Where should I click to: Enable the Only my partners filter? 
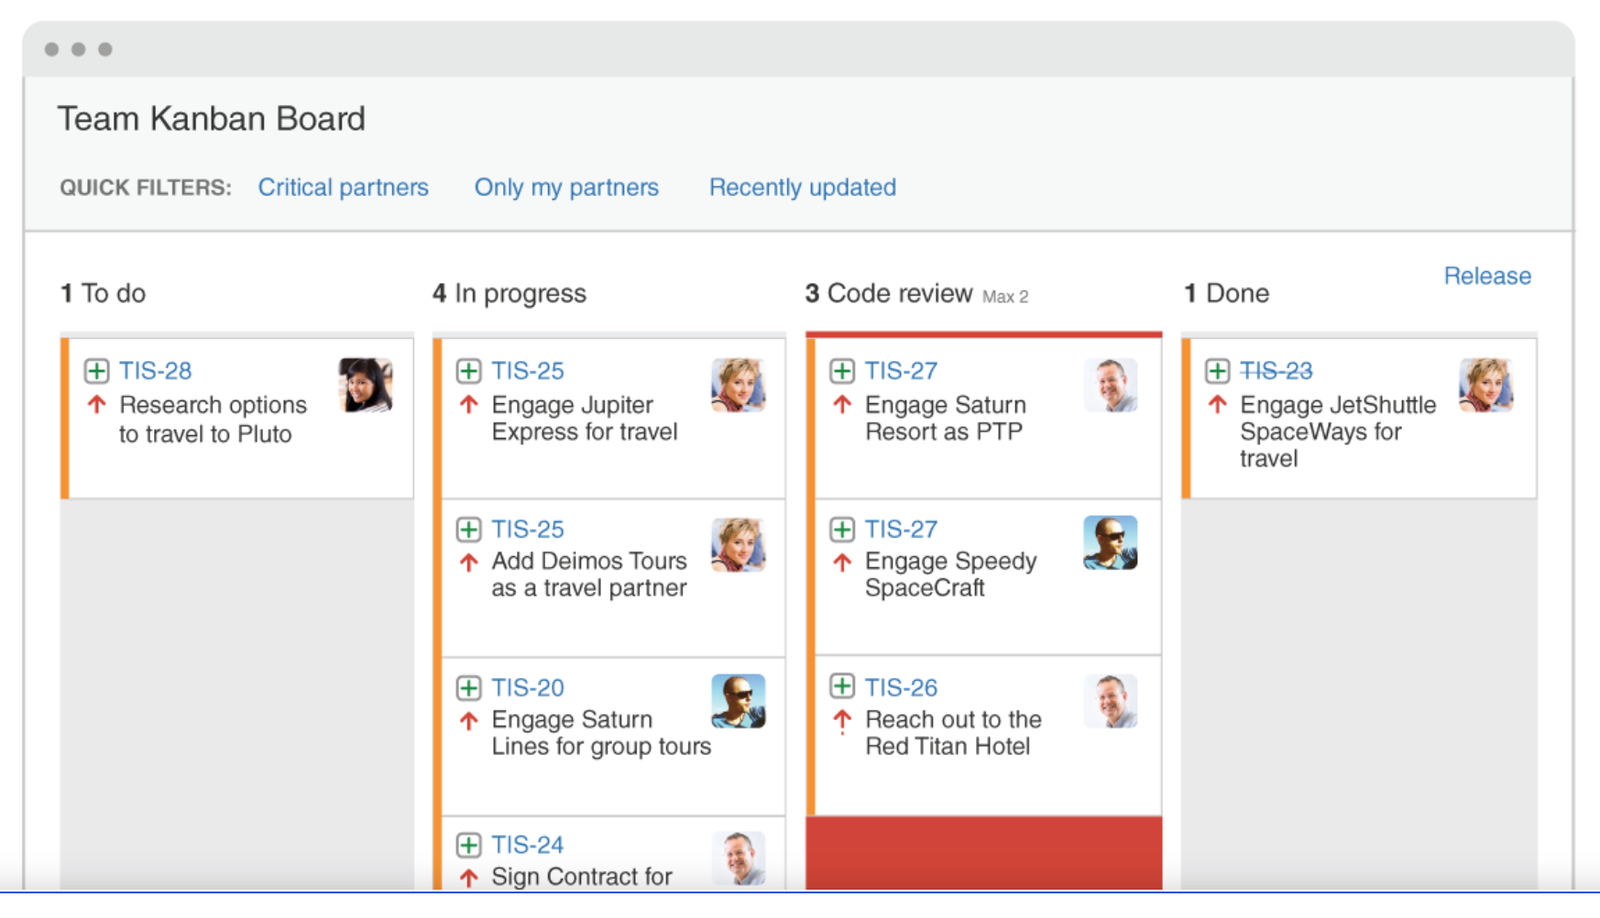[566, 187]
